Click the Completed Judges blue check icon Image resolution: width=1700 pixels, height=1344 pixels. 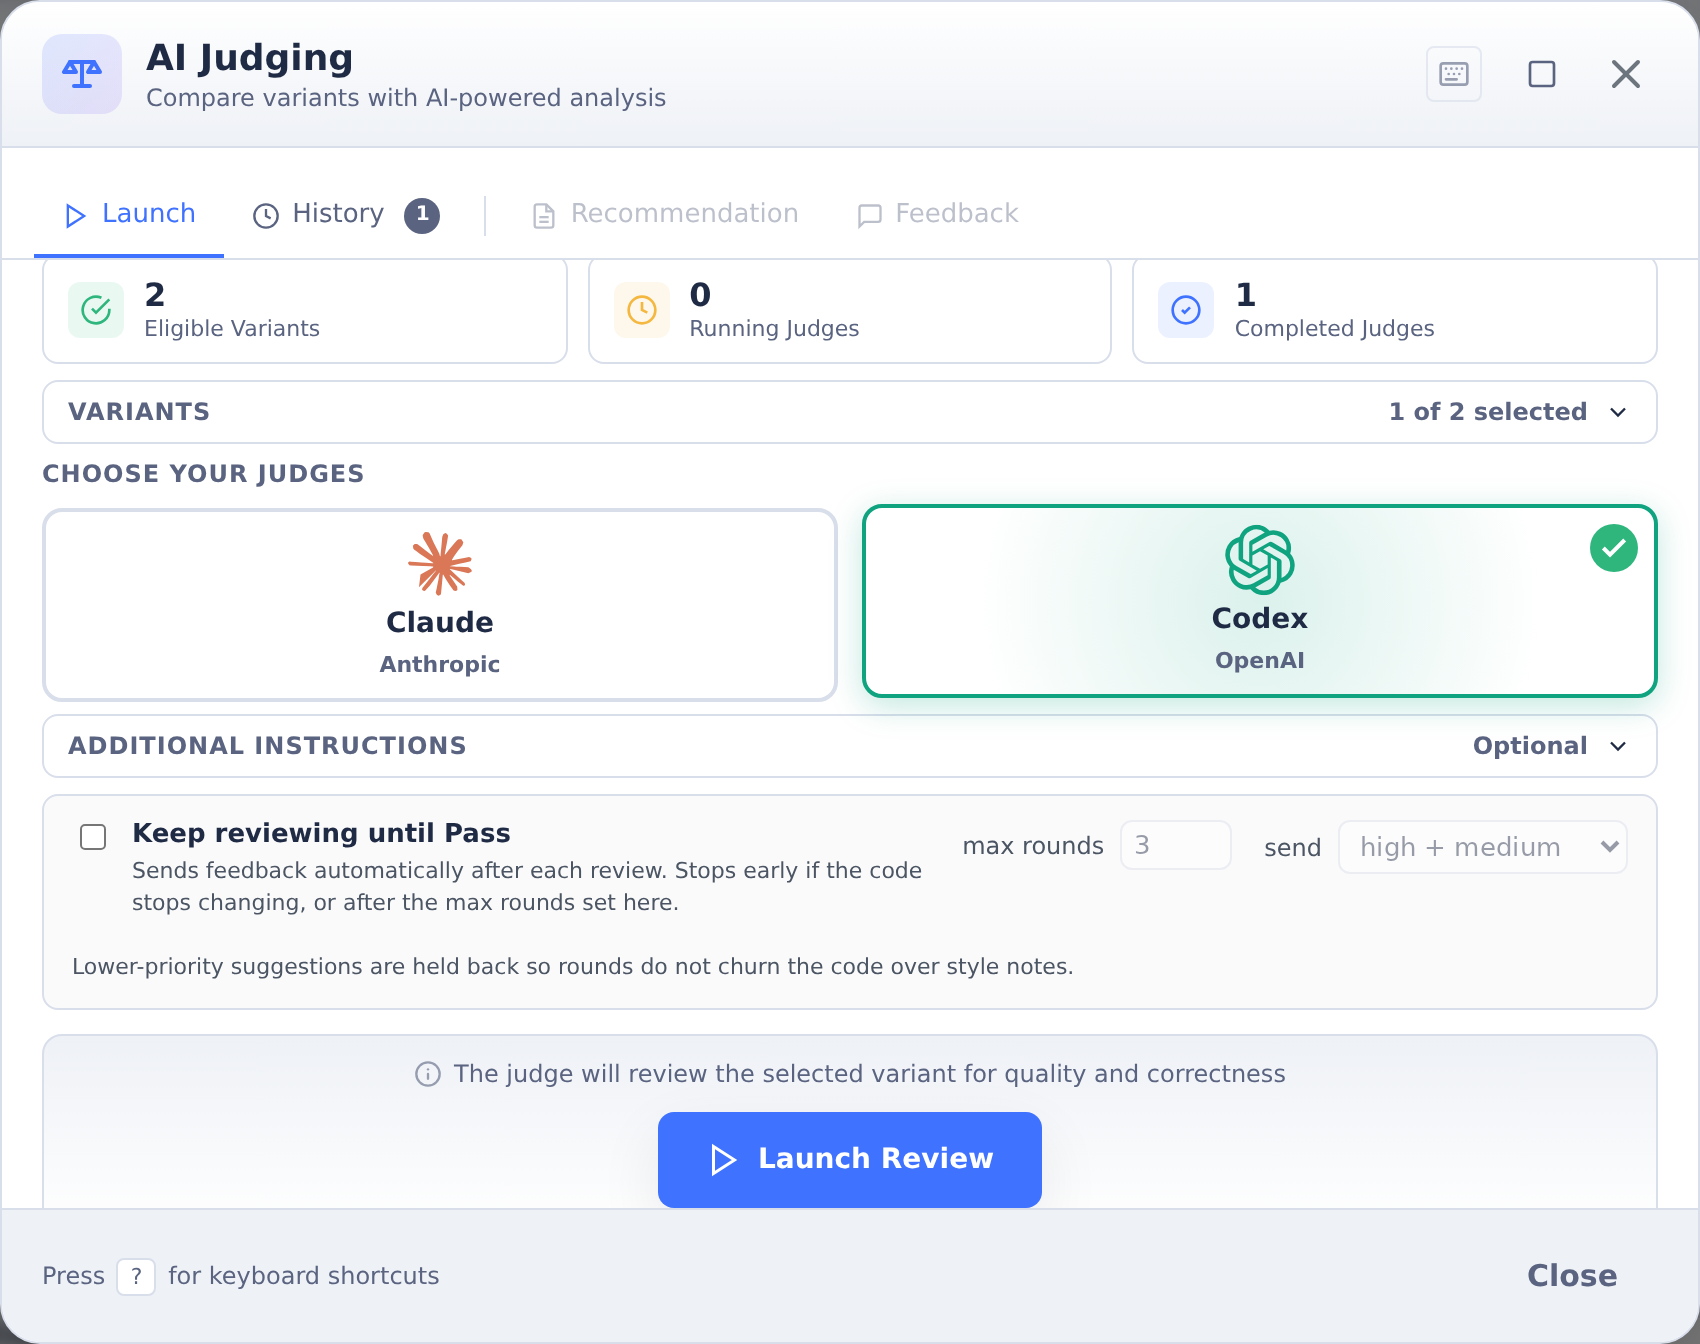pos(1186,310)
